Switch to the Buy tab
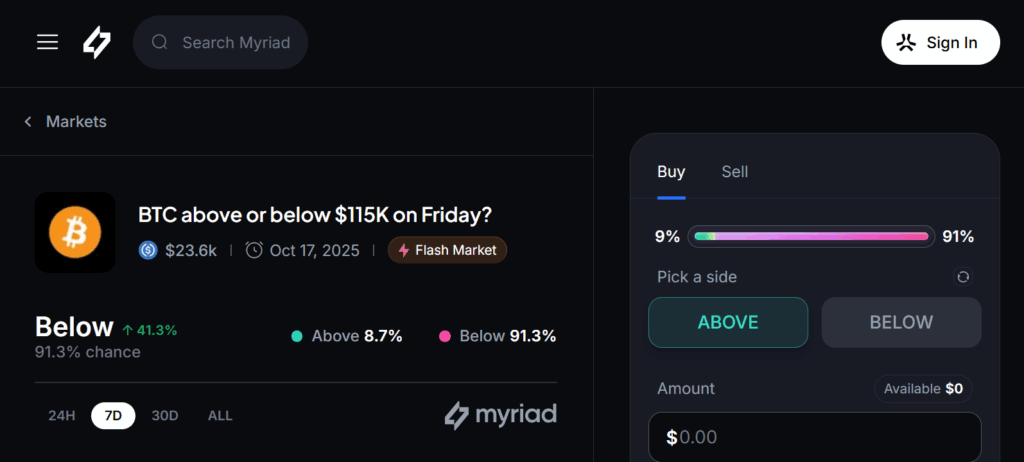Viewport: 1024px width, 462px height. coord(671,172)
